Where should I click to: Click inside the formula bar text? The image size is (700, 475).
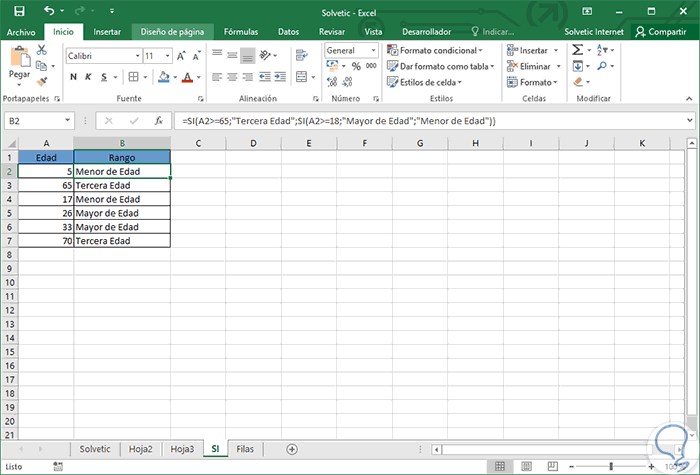pyautogui.click(x=339, y=121)
